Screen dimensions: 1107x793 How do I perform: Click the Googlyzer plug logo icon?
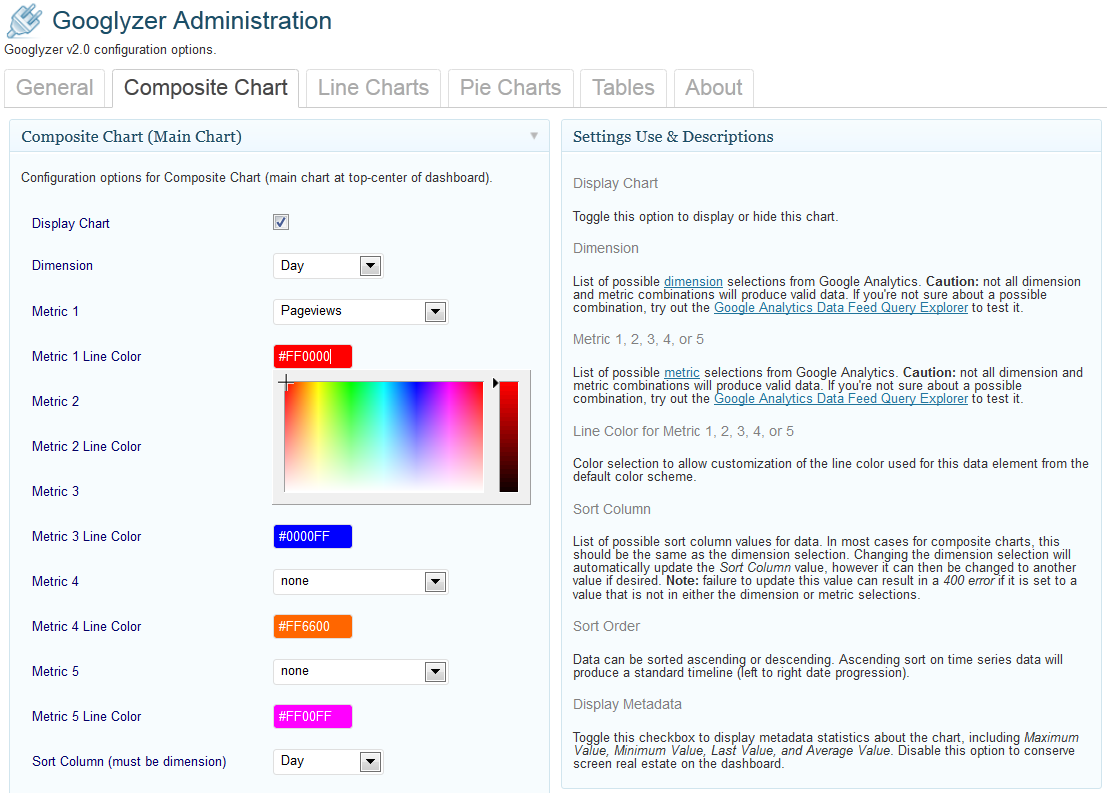tap(24, 20)
